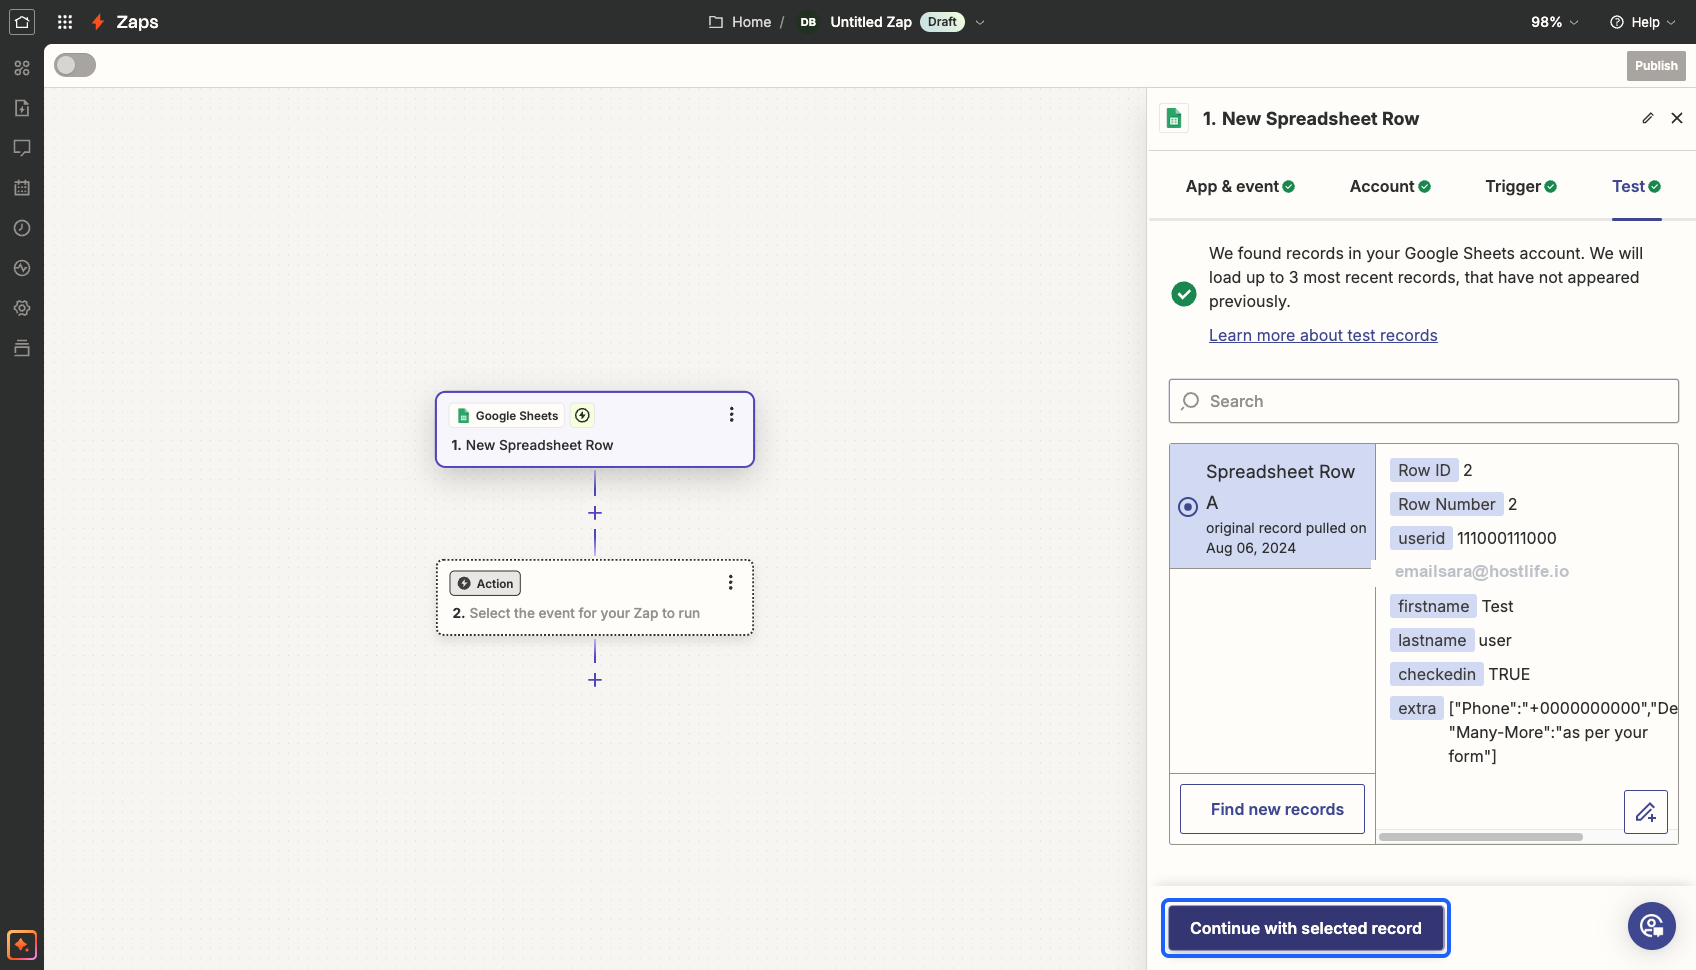Viewport: 1696px width, 970px height.
Task: Expand the Untitled Zap dropdown chevron
Action: coord(980,22)
